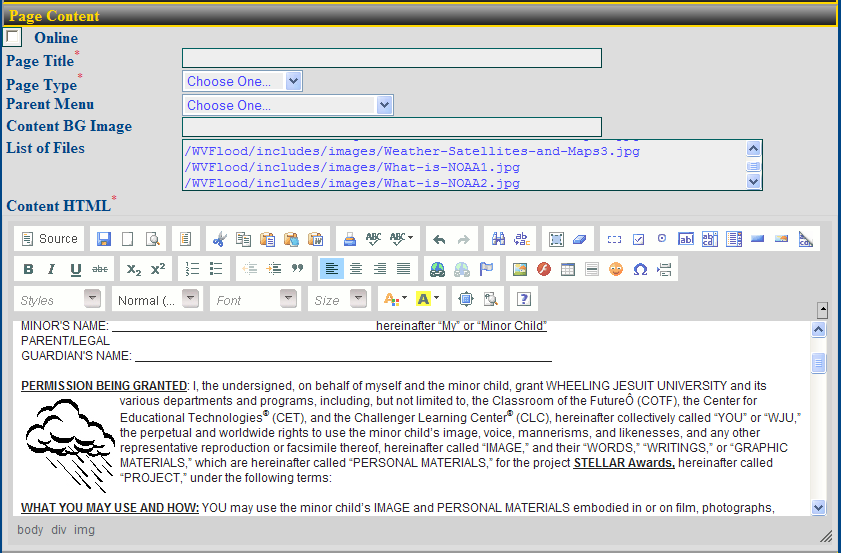Click the Cut scissors icon

(219, 239)
